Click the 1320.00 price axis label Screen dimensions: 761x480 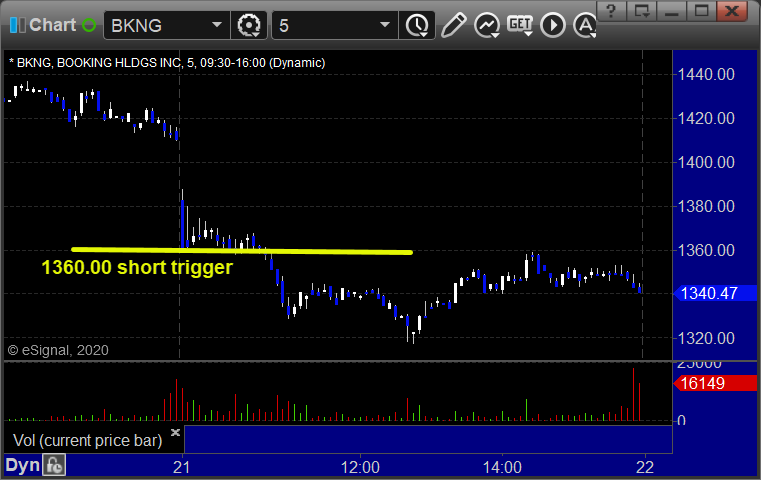pos(706,338)
